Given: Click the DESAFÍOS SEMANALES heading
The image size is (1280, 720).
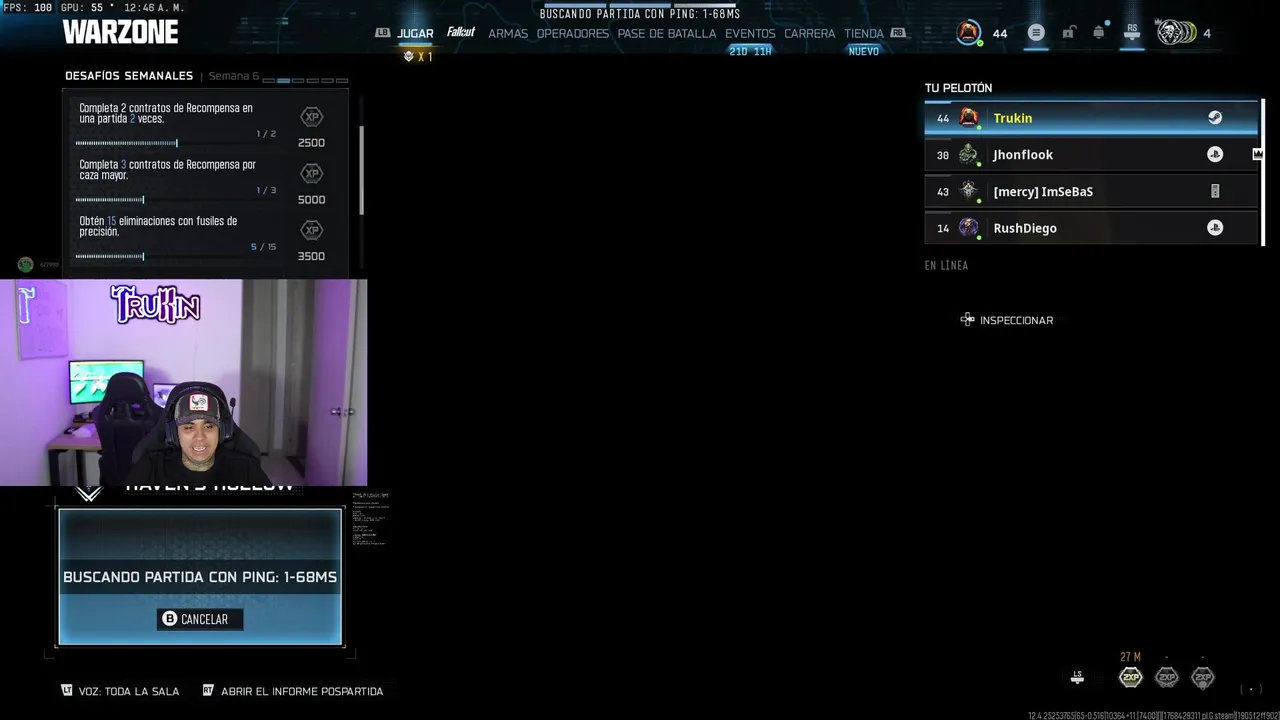Looking at the screenshot, I should click(x=129, y=76).
